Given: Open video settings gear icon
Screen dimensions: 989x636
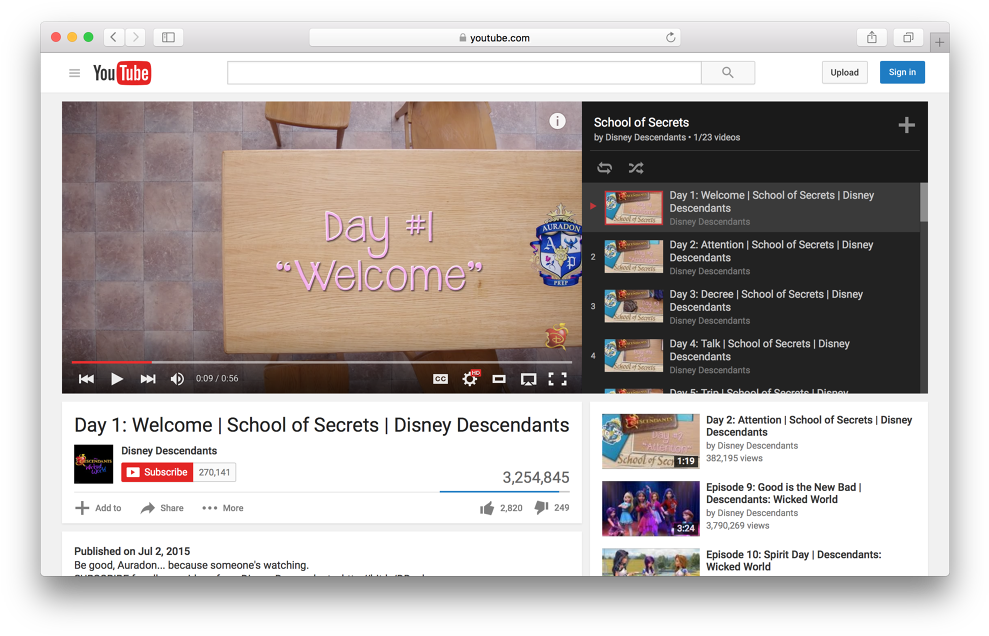Looking at the screenshot, I should [469, 379].
